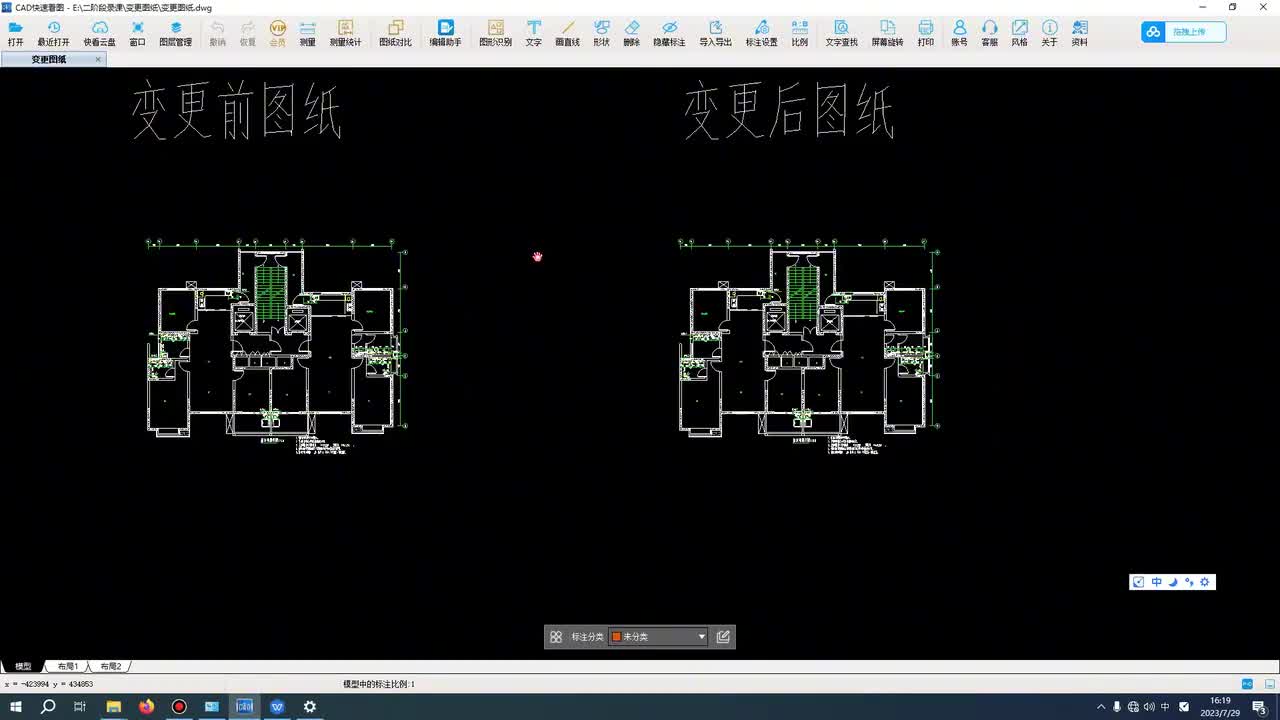Open the 资料 resources icon
Screen dimensions: 1280x720
point(1080,33)
